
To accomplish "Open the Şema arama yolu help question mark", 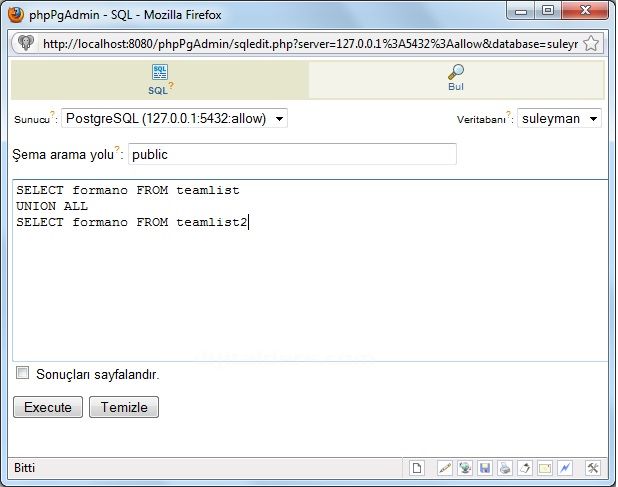I will (x=117, y=150).
